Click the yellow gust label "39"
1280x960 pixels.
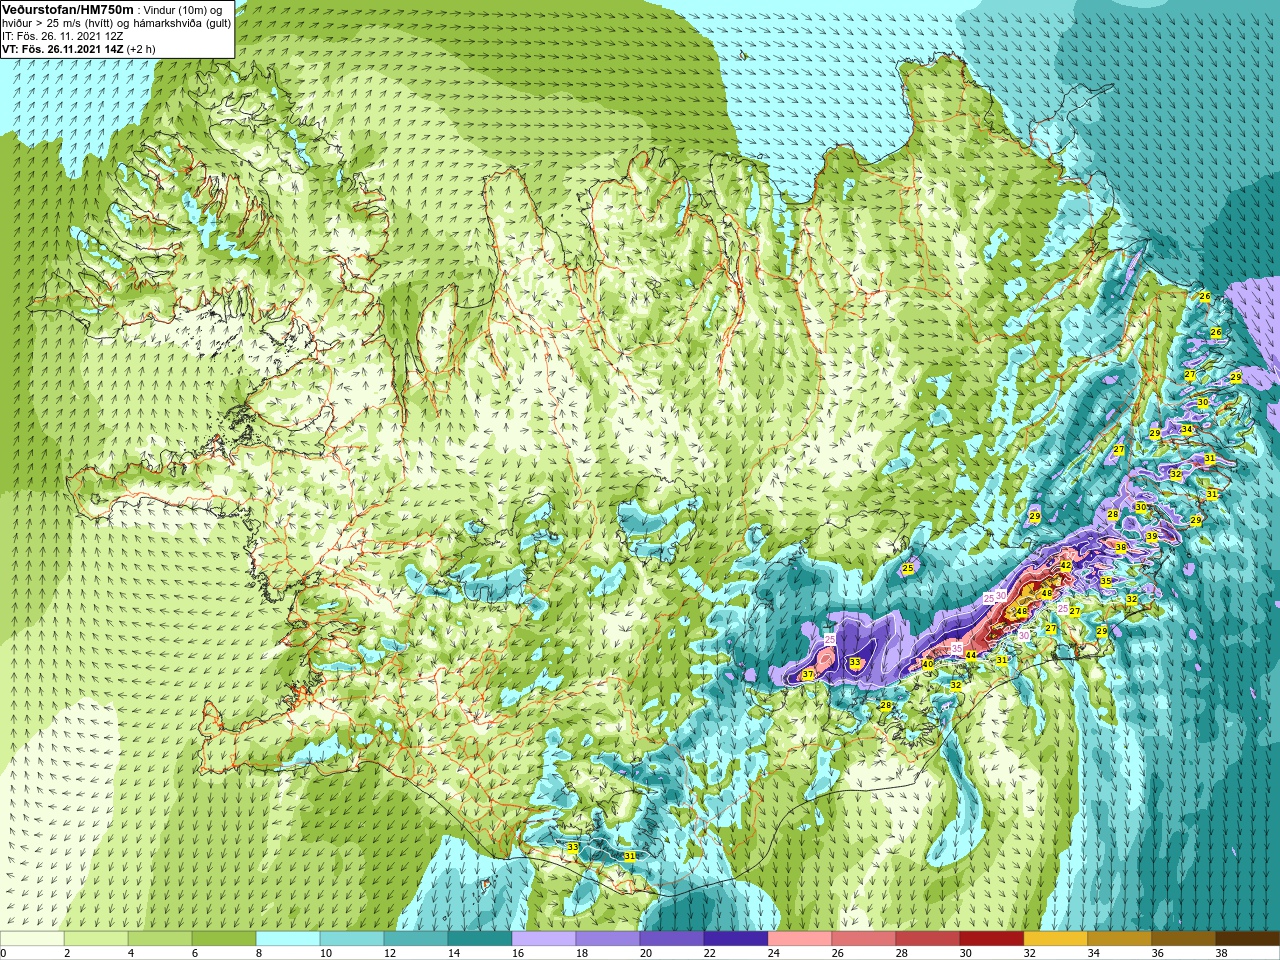[1151, 537]
